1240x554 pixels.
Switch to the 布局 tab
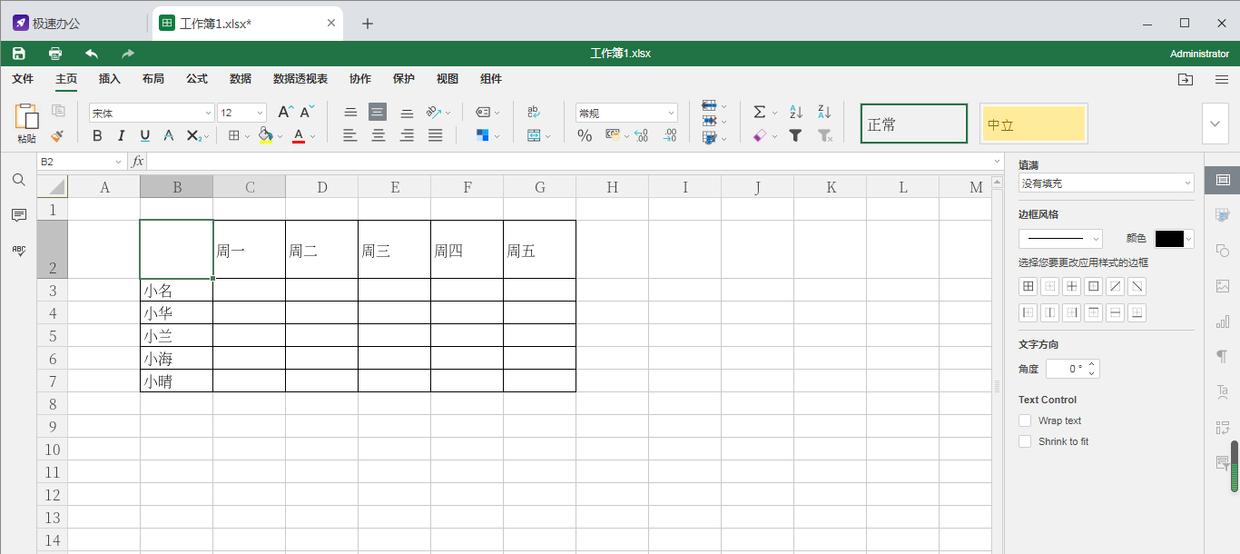click(153, 79)
